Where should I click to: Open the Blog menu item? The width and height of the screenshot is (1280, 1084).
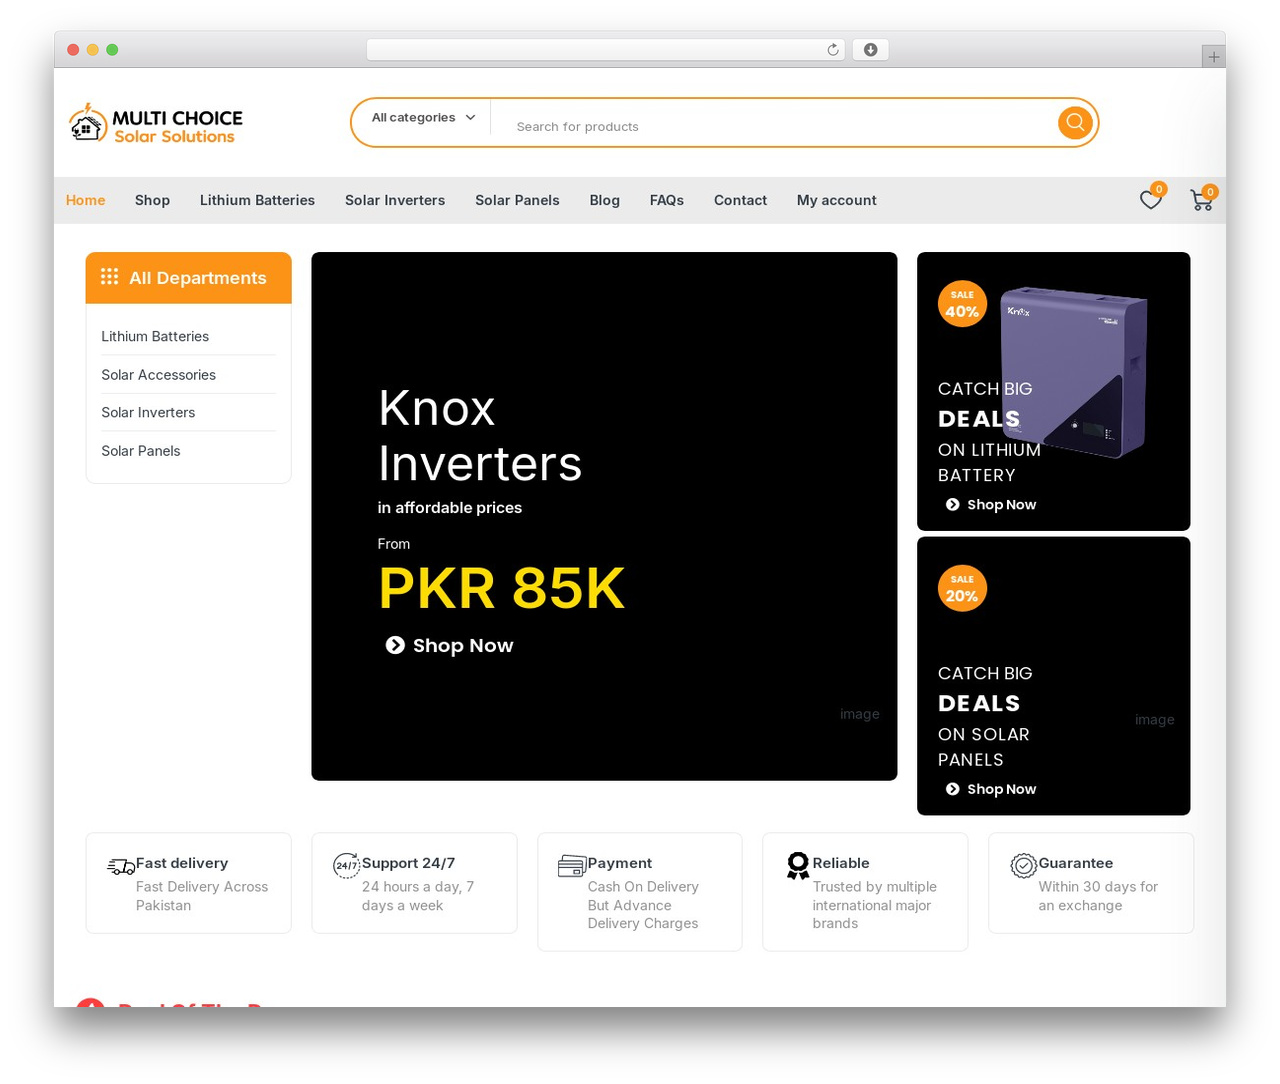[x=604, y=200]
